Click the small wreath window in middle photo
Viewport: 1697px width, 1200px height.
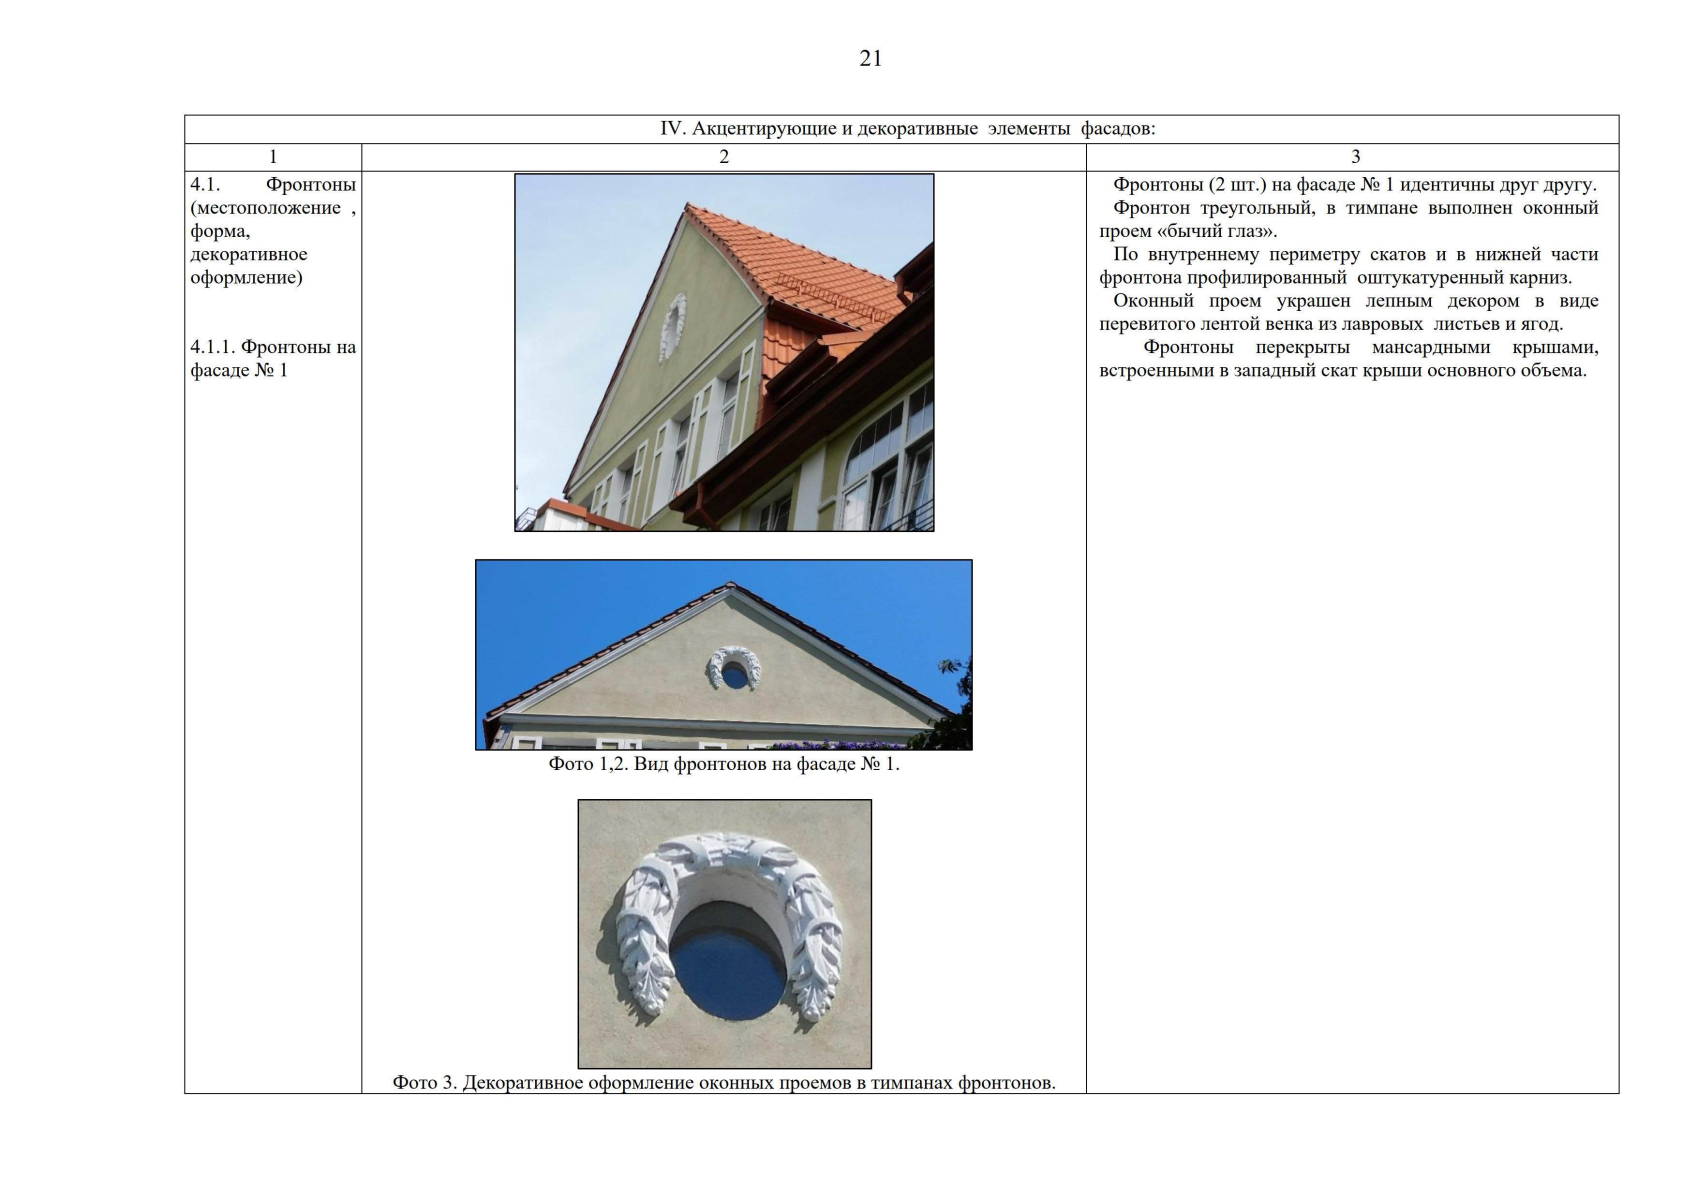pyautogui.click(x=735, y=669)
